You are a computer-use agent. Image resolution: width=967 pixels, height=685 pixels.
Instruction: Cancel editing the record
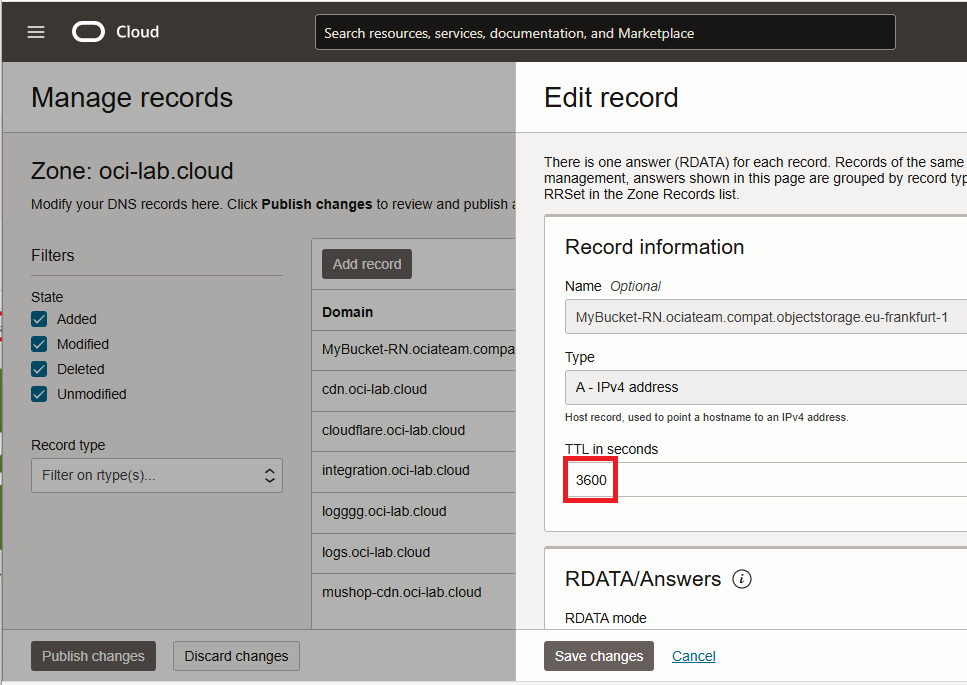pos(693,656)
